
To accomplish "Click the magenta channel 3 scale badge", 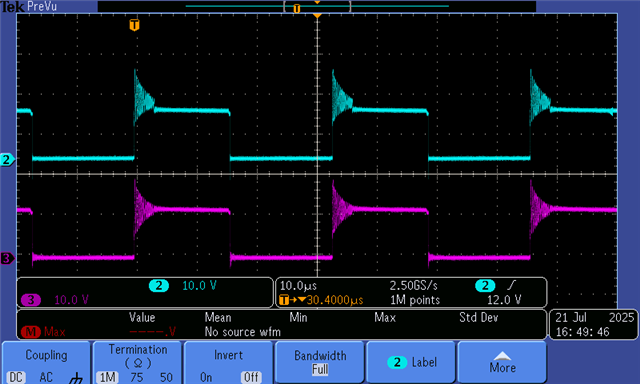I will [x=31, y=300].
